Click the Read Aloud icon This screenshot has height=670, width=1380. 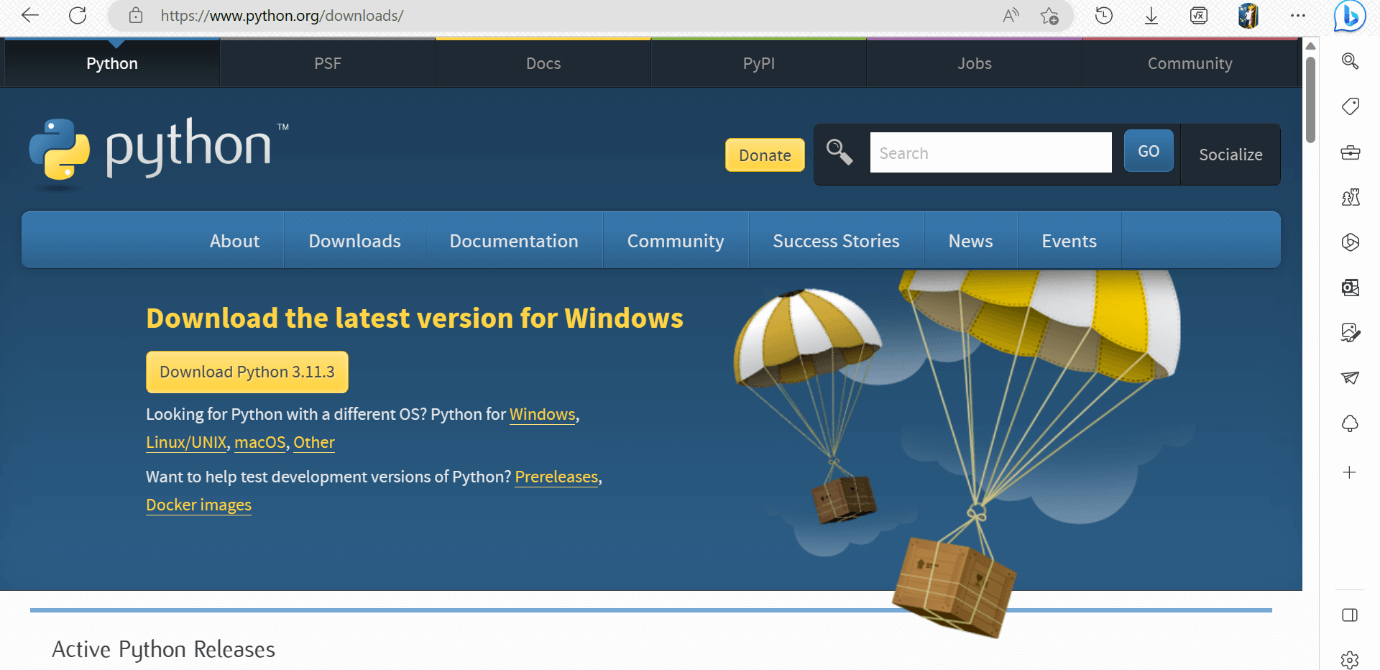click(1011, 16)
